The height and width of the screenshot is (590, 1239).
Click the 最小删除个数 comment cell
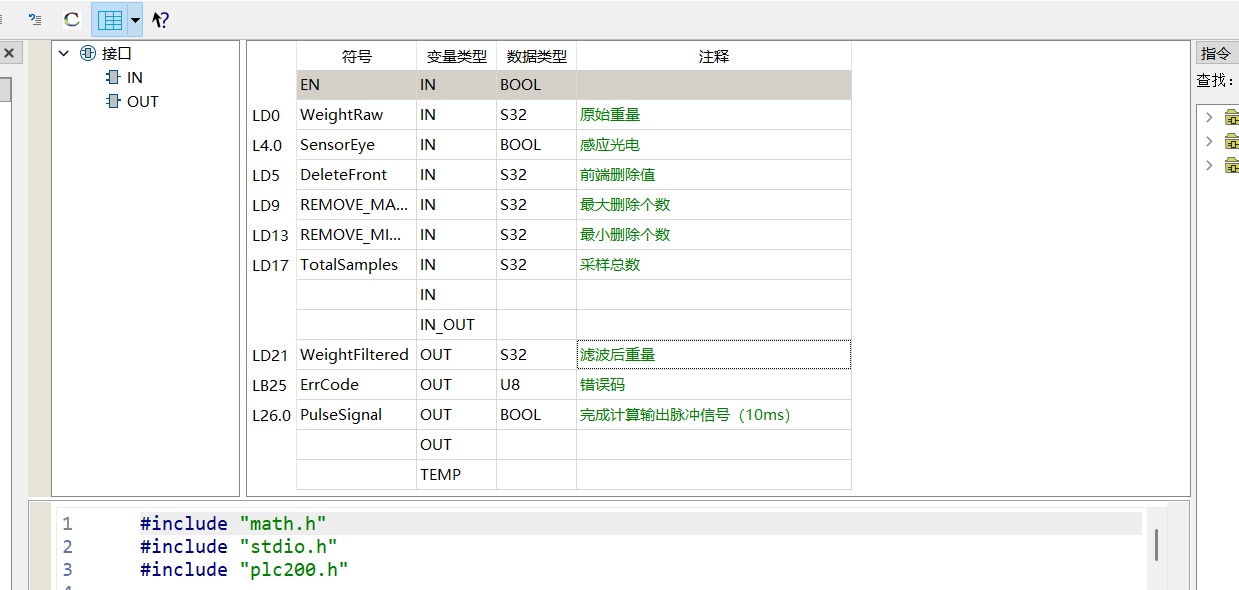[714, 235]
